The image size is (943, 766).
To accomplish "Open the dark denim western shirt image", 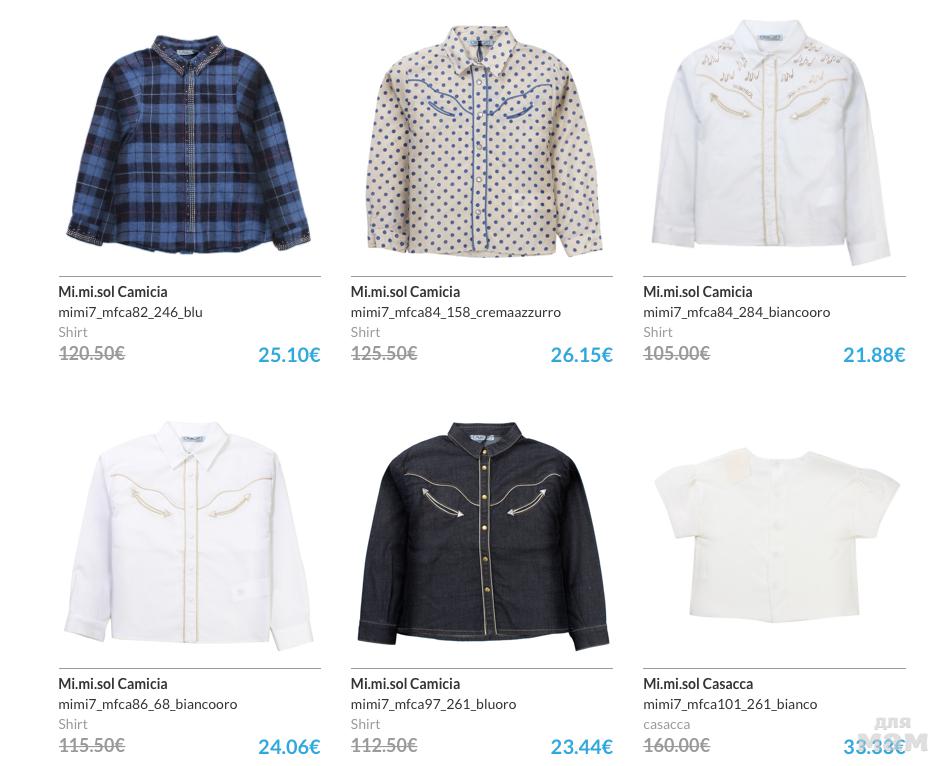I will pos(484,535).
